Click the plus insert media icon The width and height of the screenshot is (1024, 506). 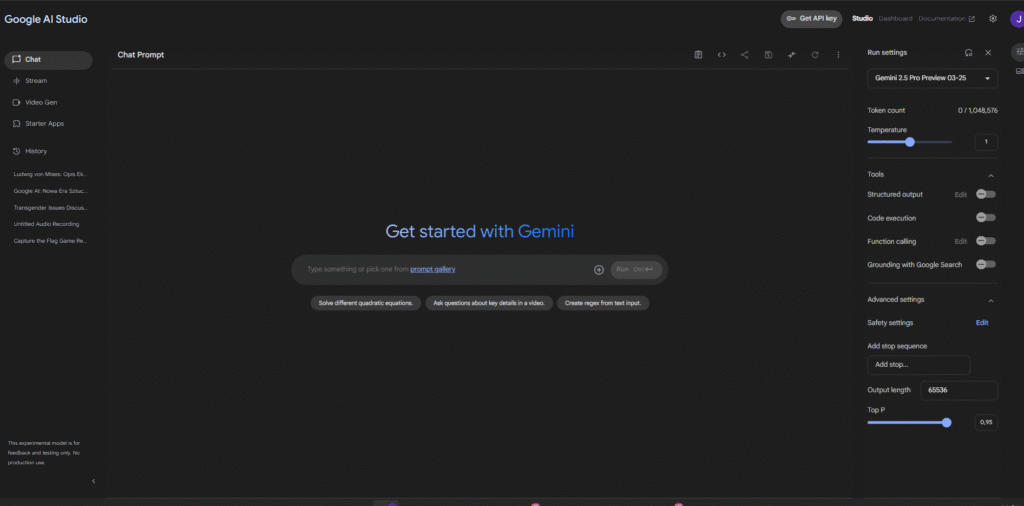point(599,270)
